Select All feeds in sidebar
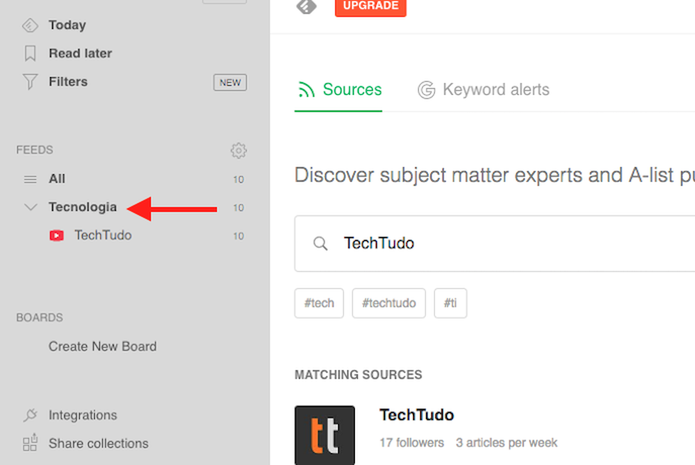 point(57,179)
